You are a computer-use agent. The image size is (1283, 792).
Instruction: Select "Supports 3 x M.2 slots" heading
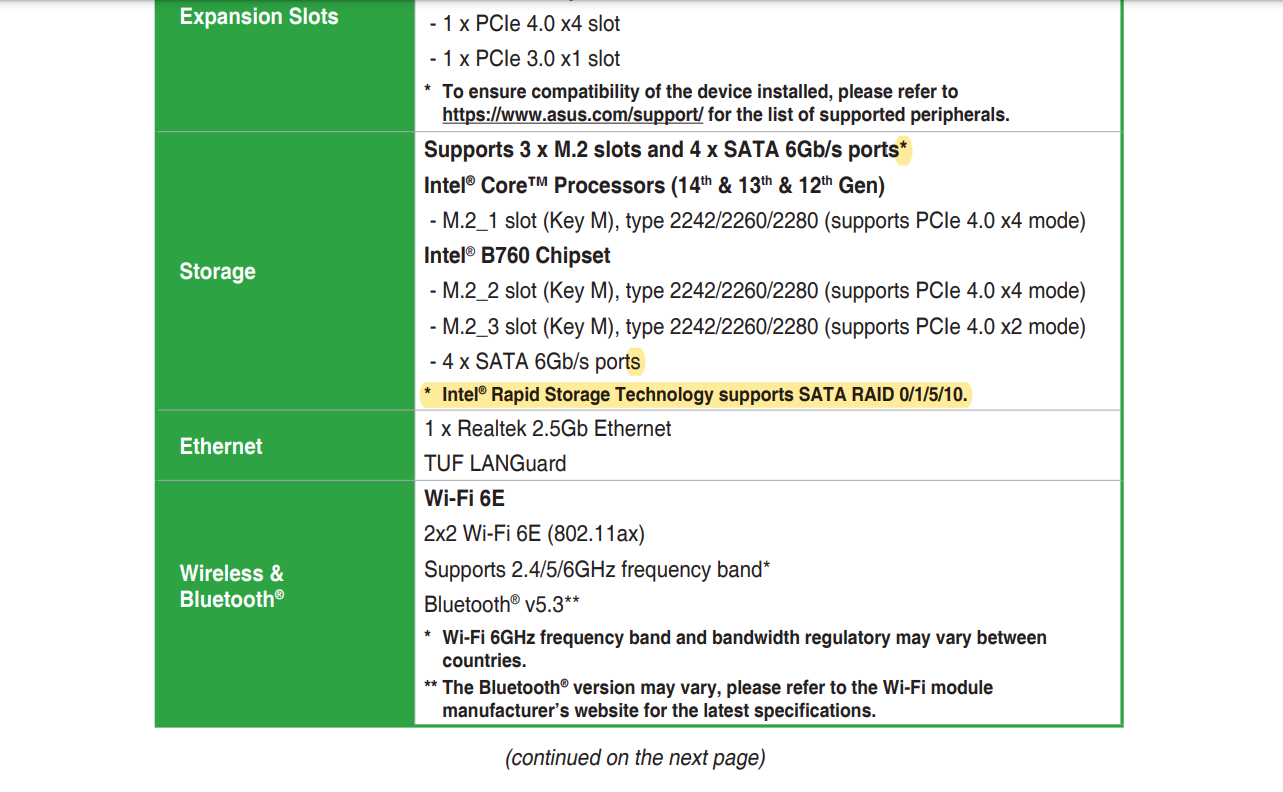pos(666,150)
